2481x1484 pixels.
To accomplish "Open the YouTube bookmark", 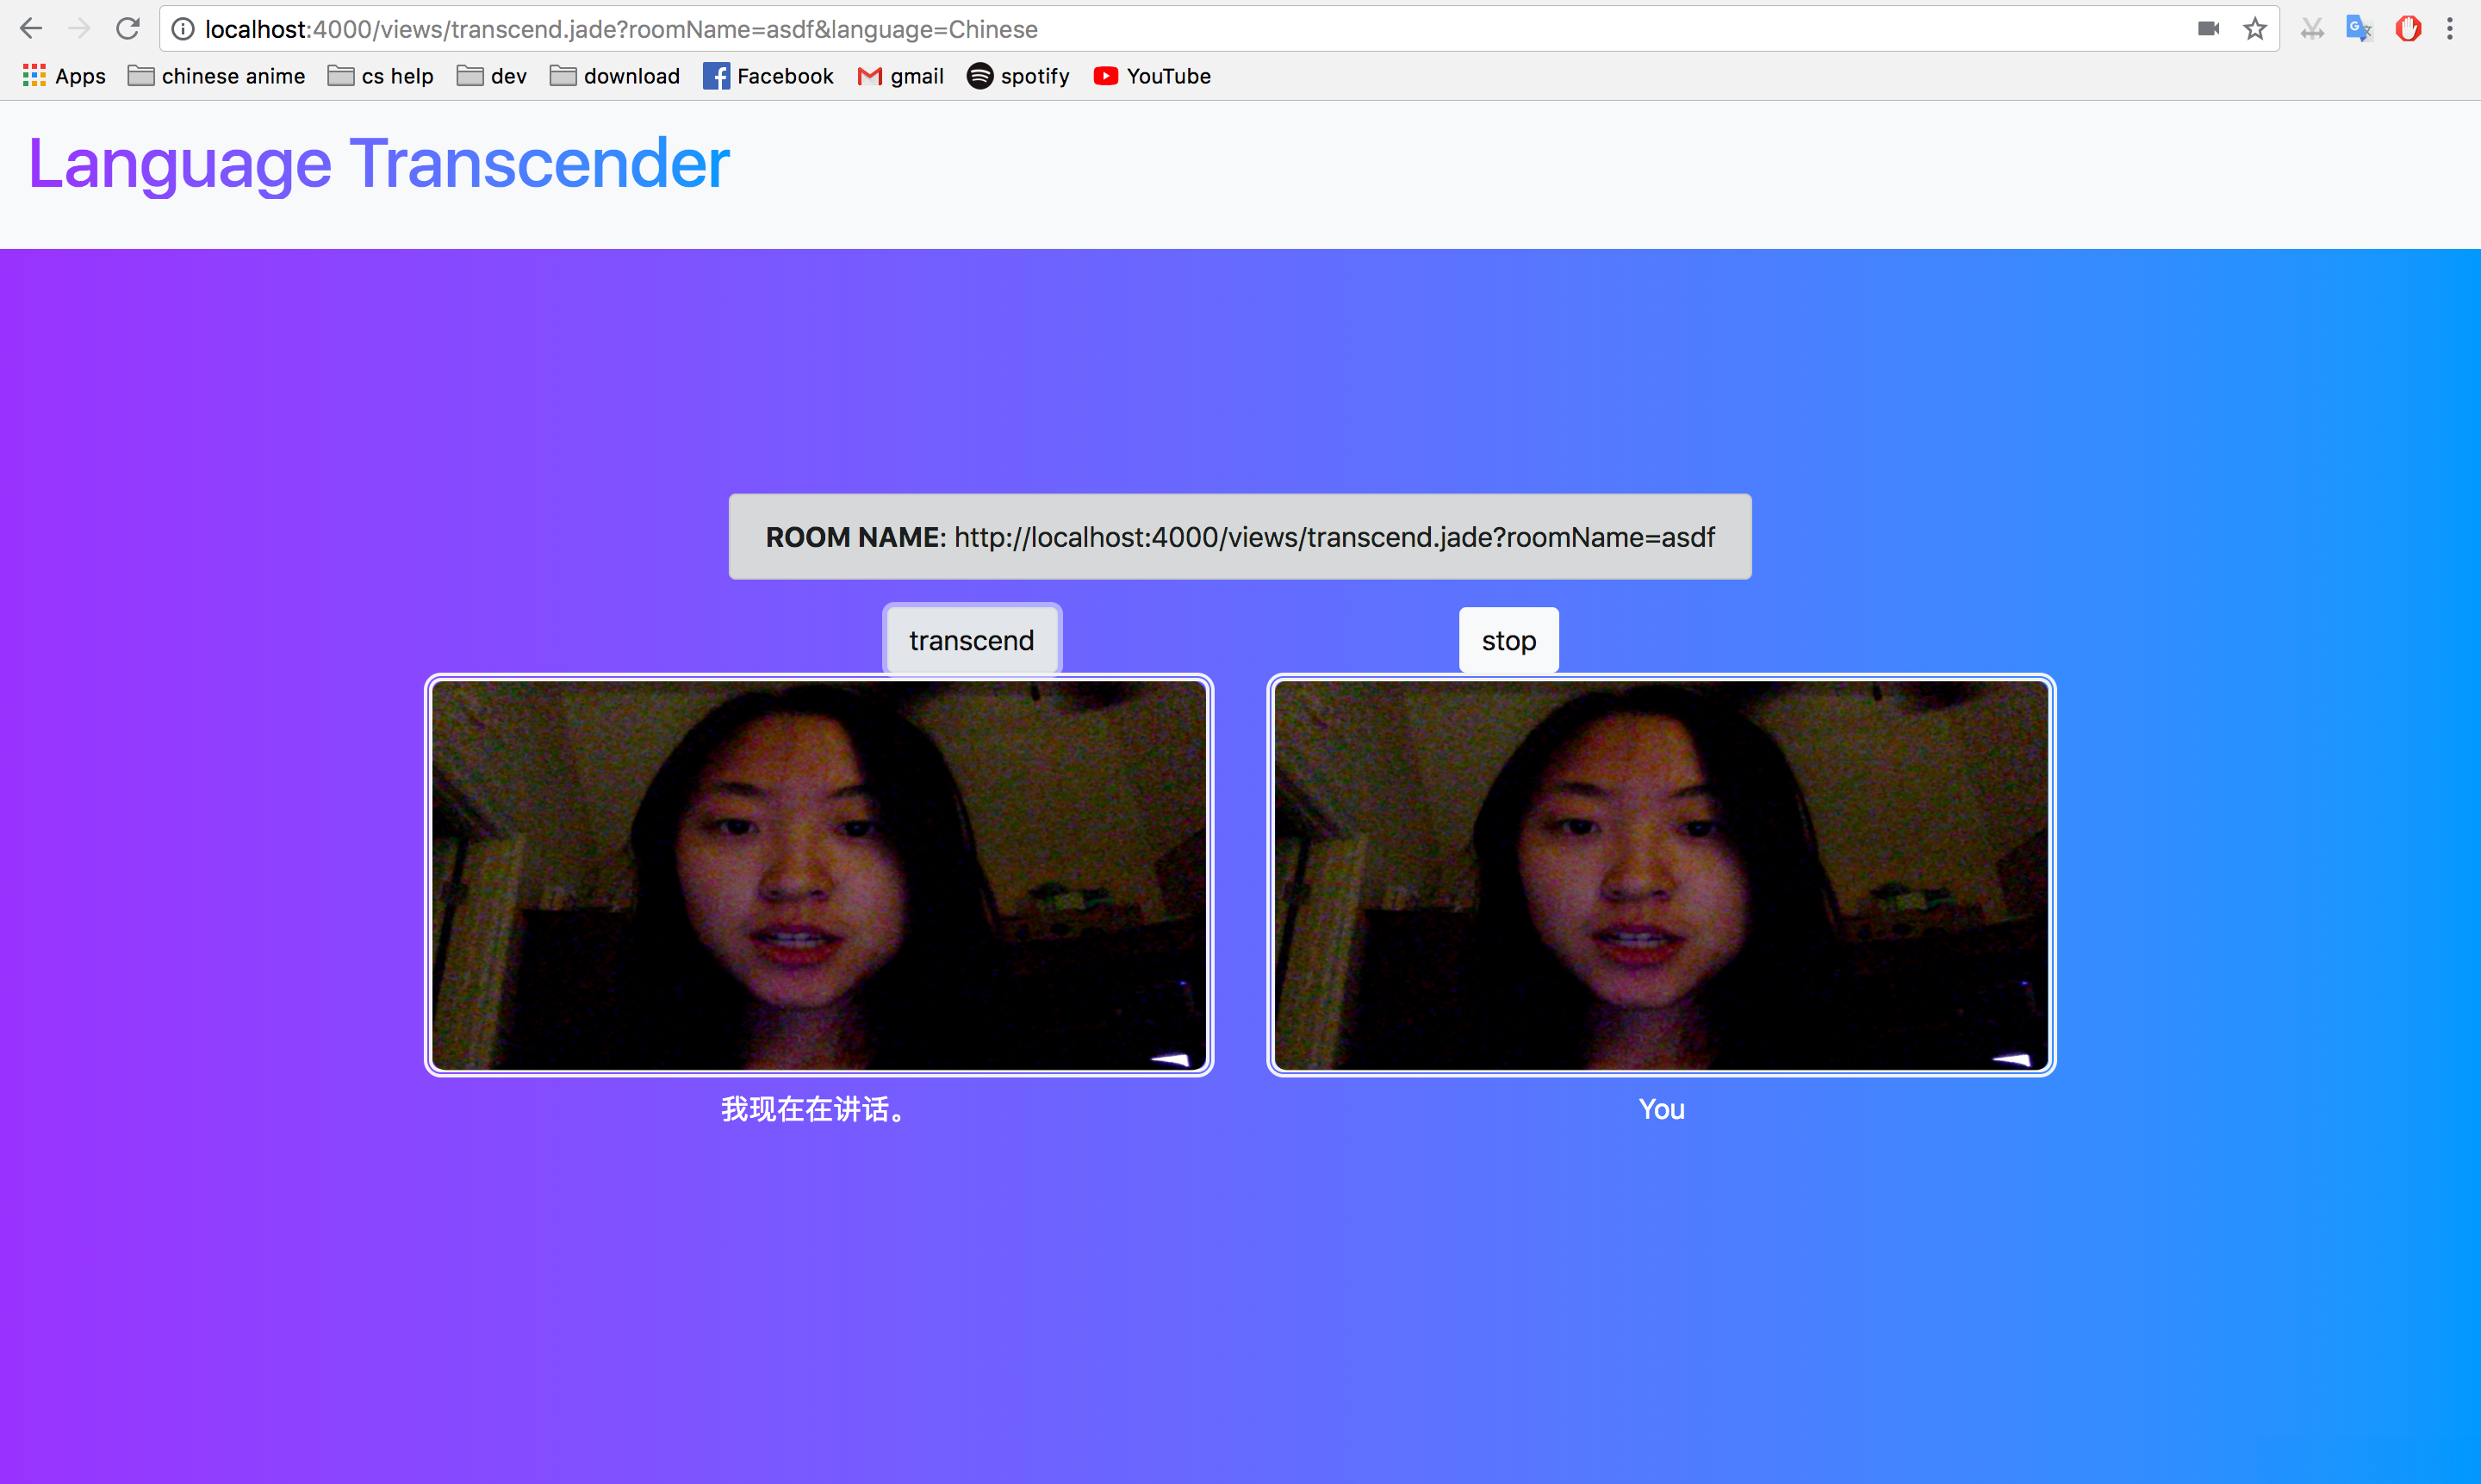I will click(1152, 76).
